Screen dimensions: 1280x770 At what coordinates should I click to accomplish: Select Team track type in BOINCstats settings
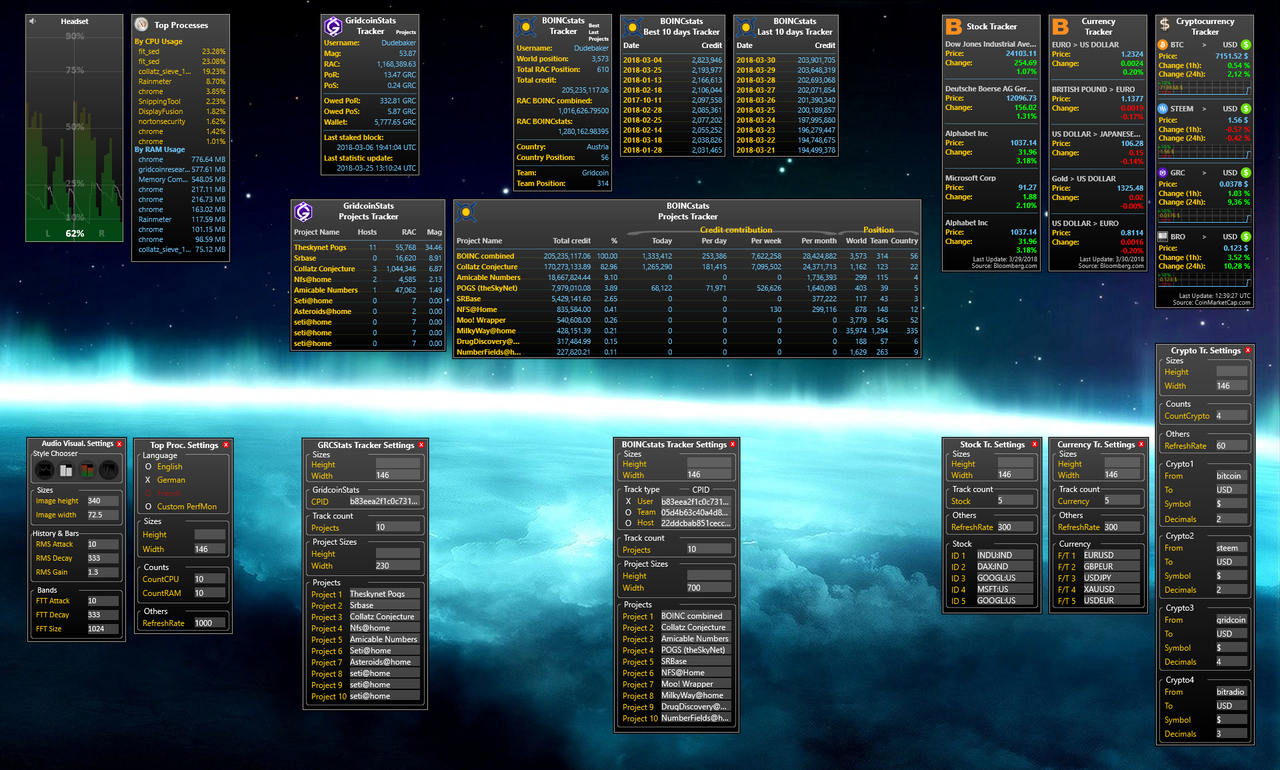click(640, 512)
